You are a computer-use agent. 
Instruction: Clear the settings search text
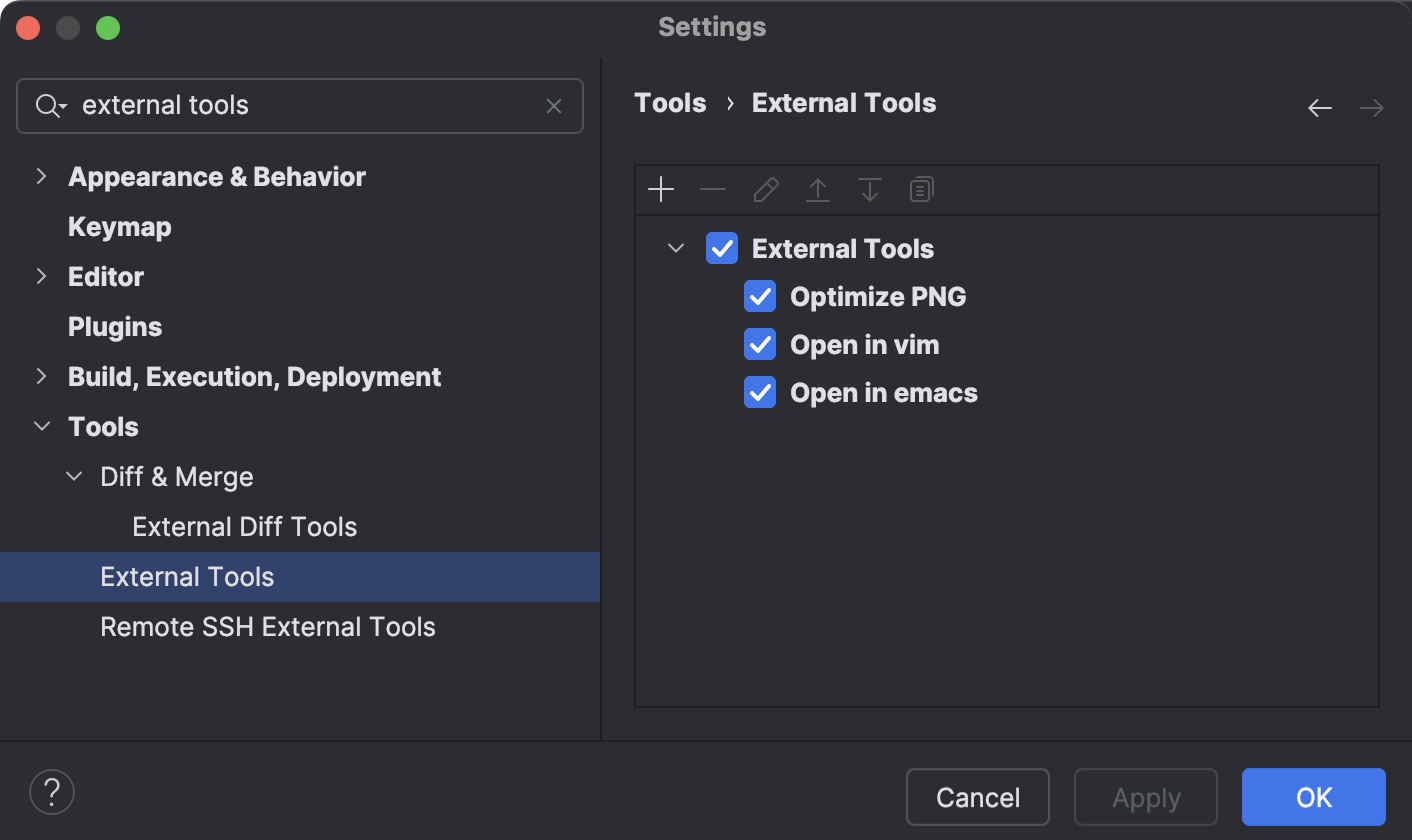pyautogui.click(x=554, y=106)
